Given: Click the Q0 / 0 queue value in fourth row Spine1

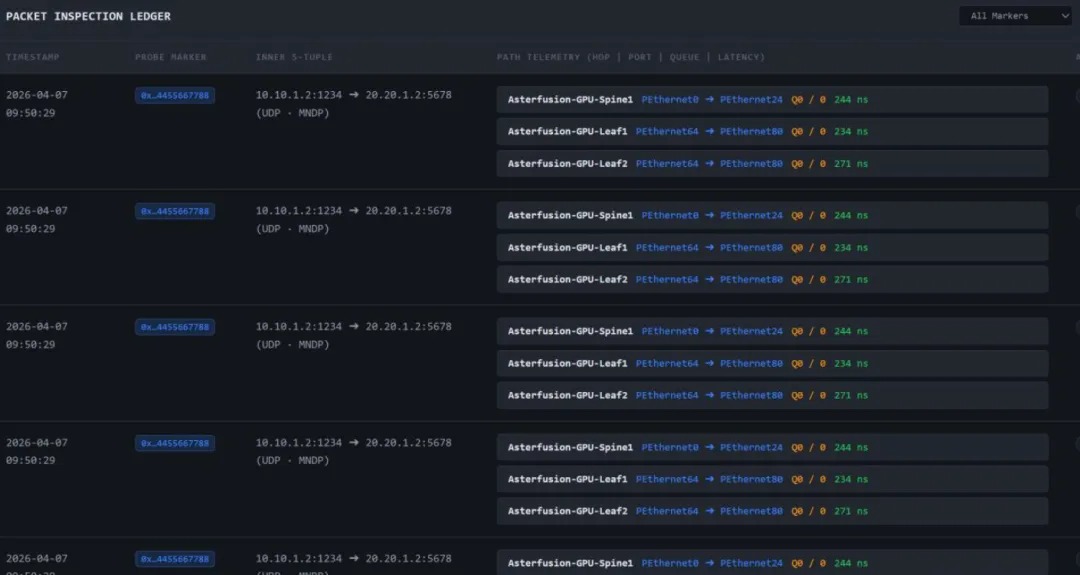Looking at the screenshot, I should [x=808, y=448].
